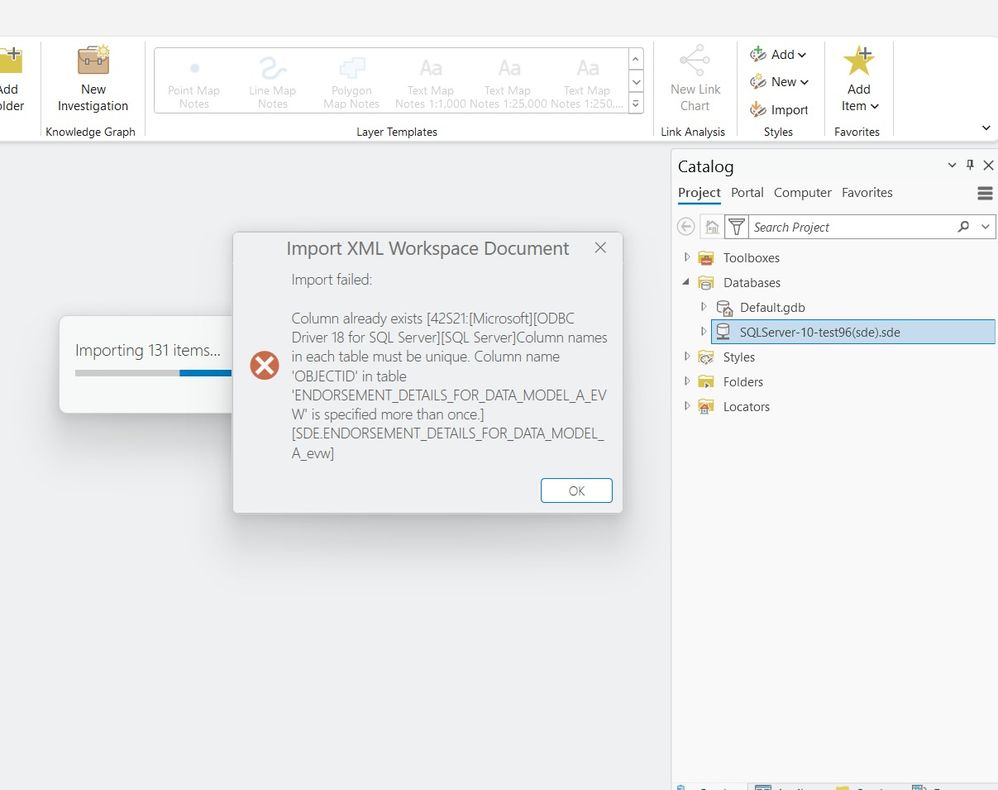Screen dimensions: 998x790
Task: Switch to the Portal tab in Catalog
Action: coord(747,192)
